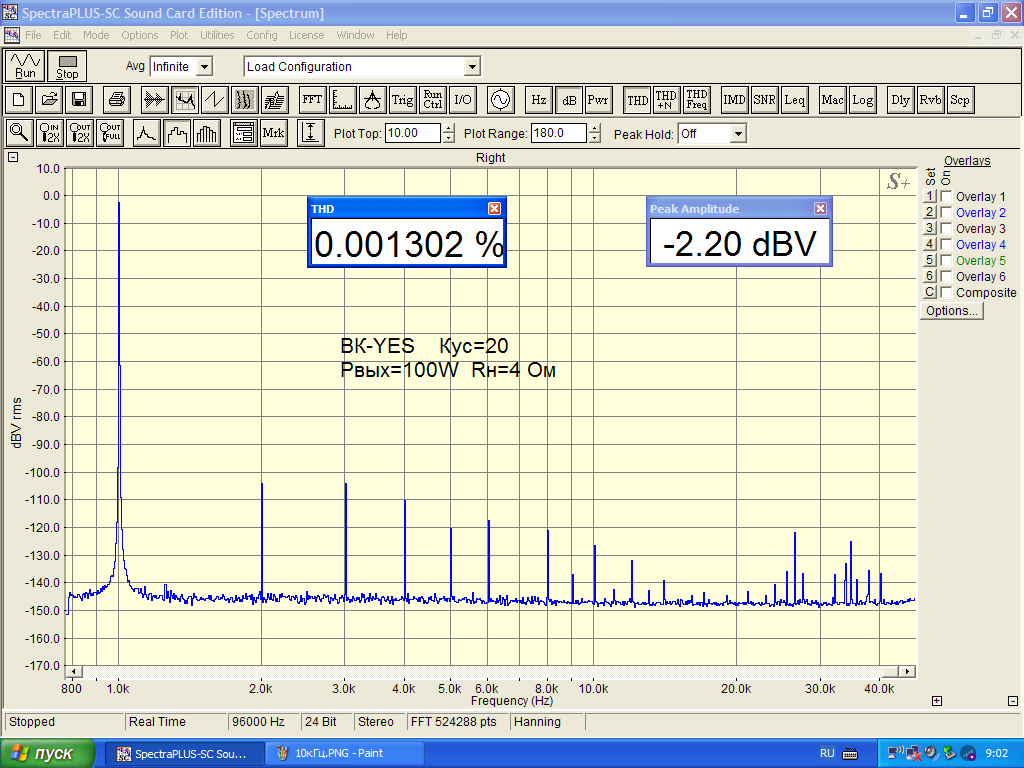Click the Run sine-wave button
The height and width of the screenshot is (768, 1024).
[25, 66]
